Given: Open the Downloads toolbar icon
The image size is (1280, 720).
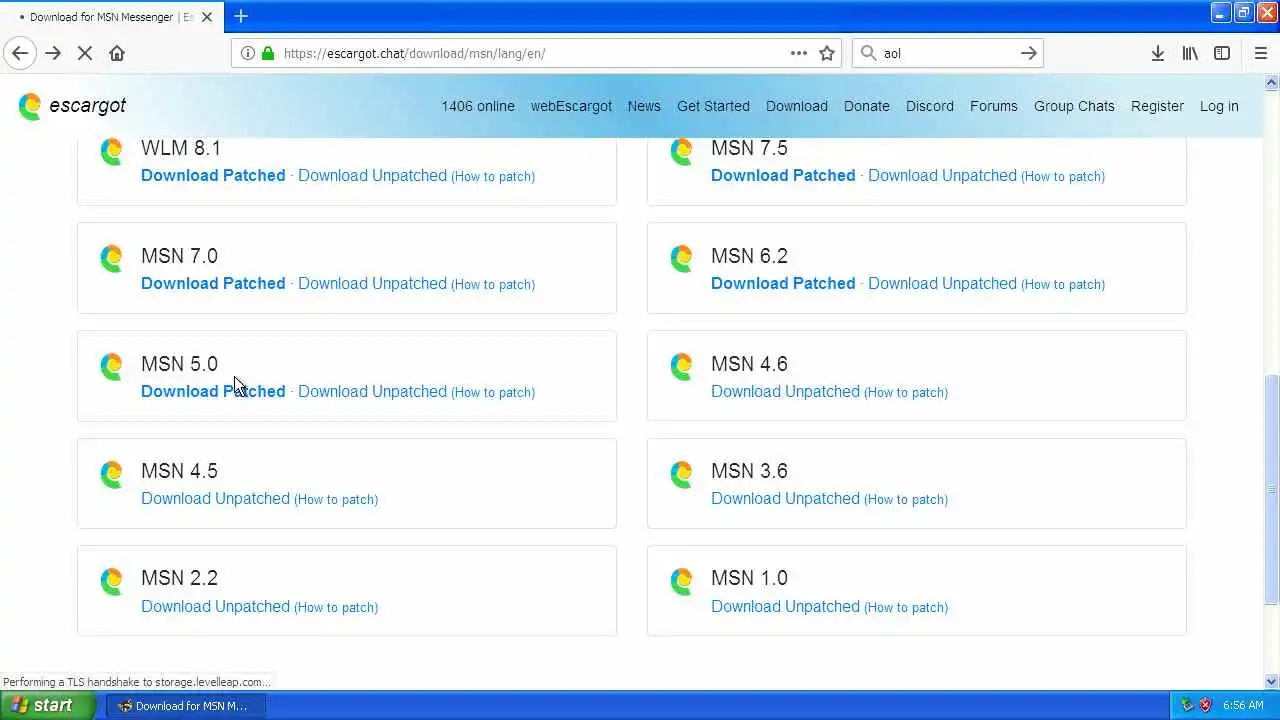Looking at the screenshot, I should 1157,53.
